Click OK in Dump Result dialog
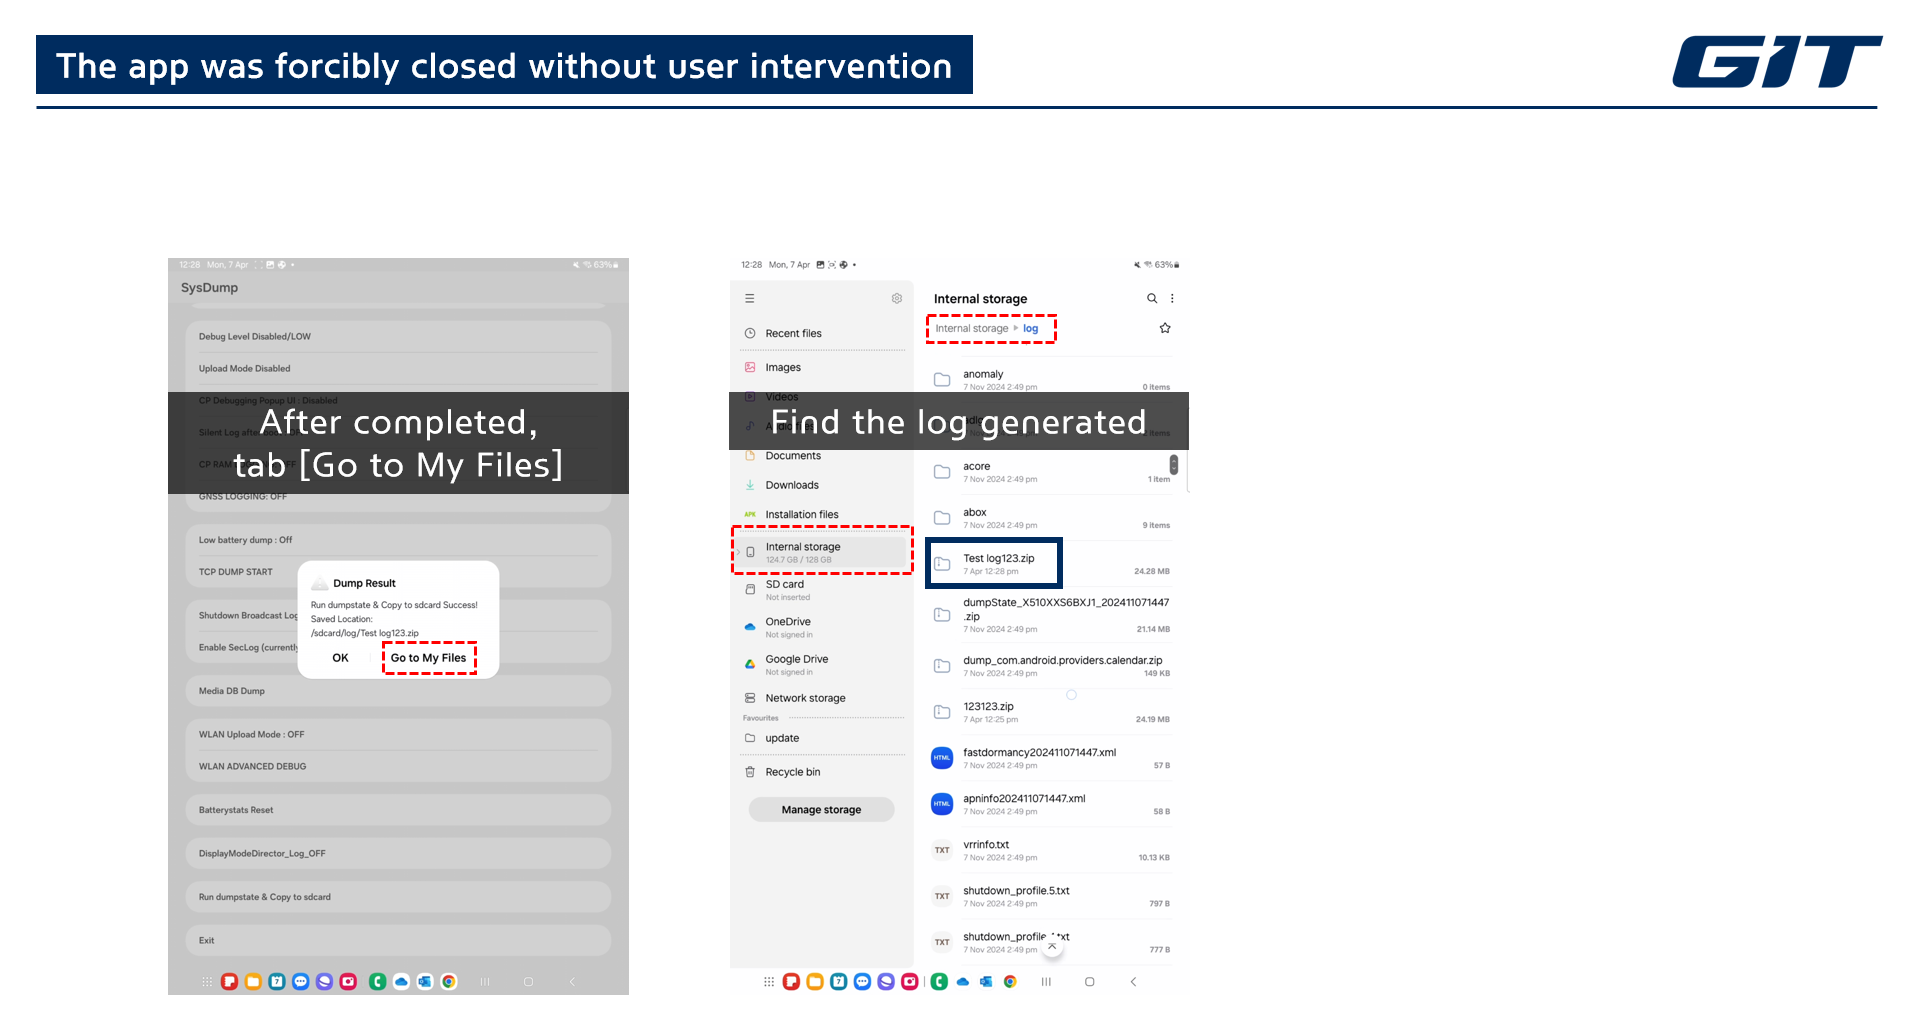The image size is (1920, 1022). [x=340, y=658]
